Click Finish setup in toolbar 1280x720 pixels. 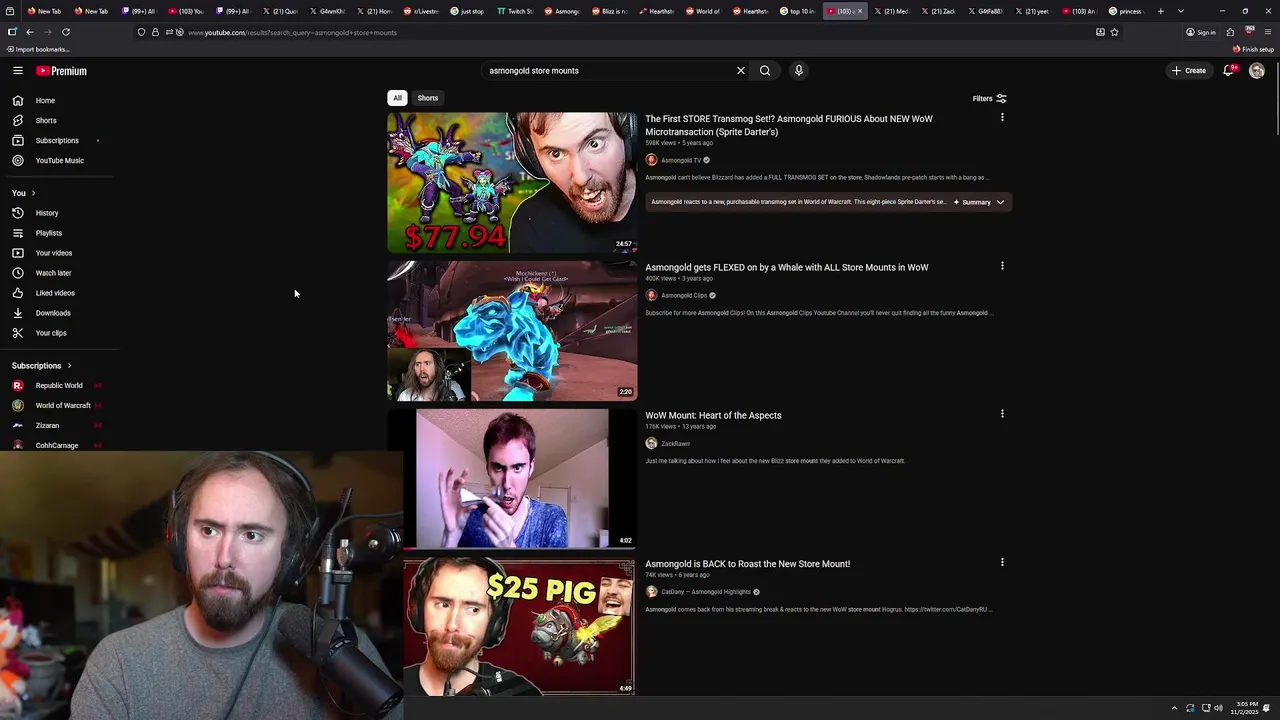point(1253,49)
